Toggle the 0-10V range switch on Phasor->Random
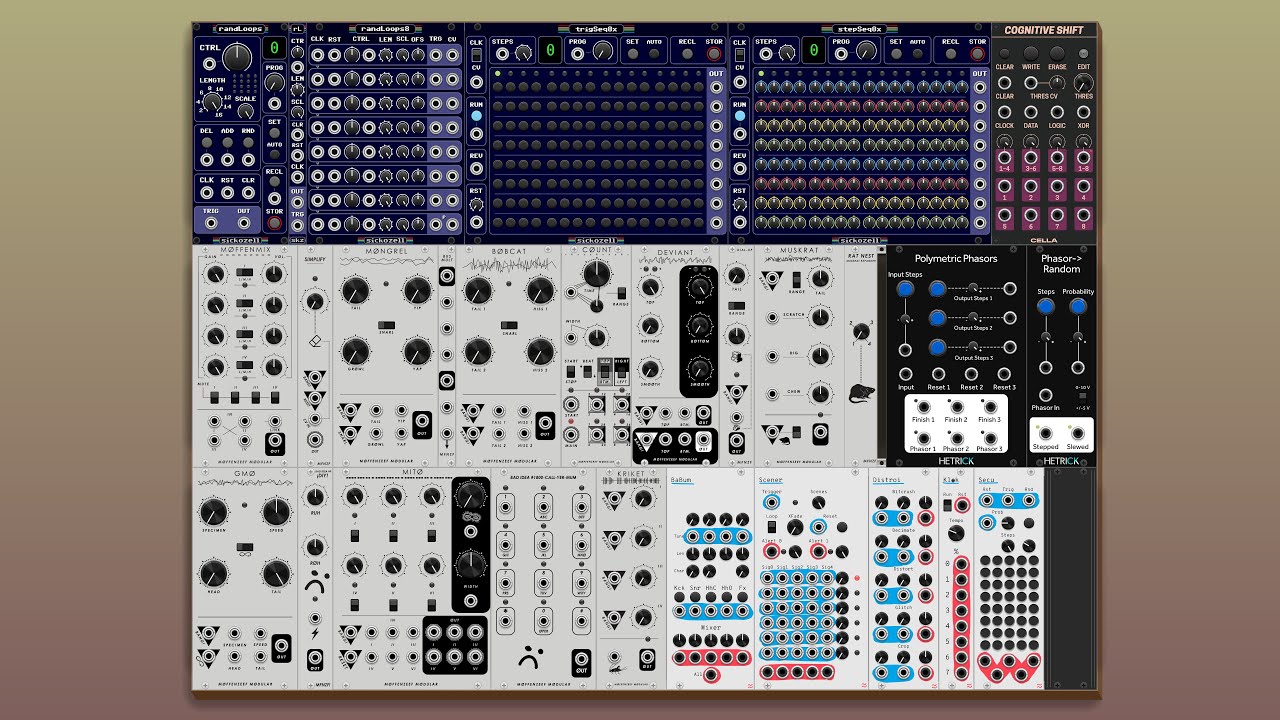The width and height of the screenshot is (1280, 720). [x=1082, y=397]
